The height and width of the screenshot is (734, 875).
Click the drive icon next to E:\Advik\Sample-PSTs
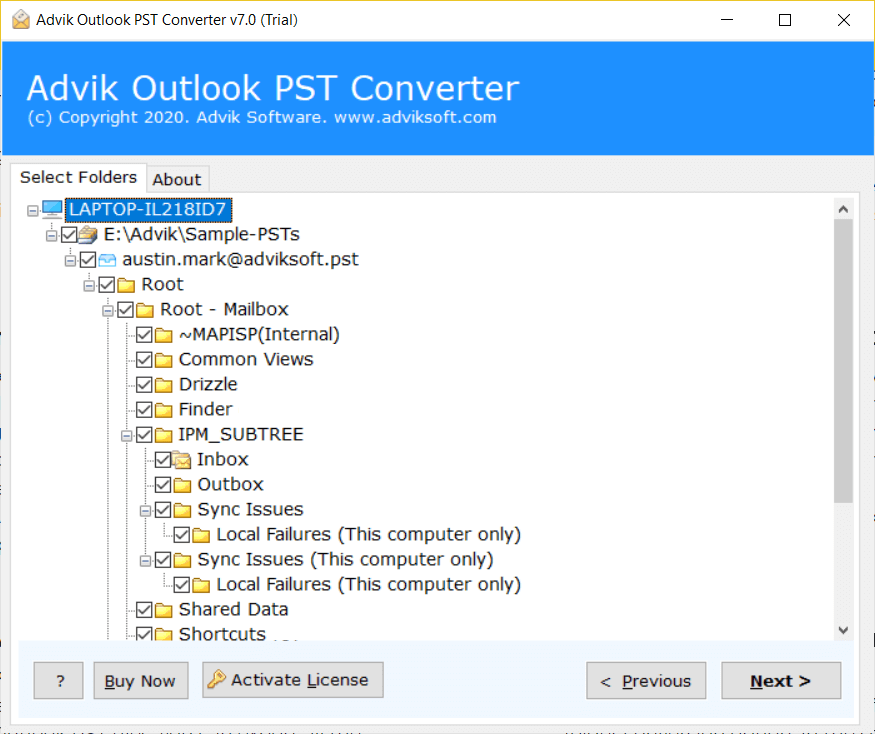pyautogui.click(x=86, y=233)
